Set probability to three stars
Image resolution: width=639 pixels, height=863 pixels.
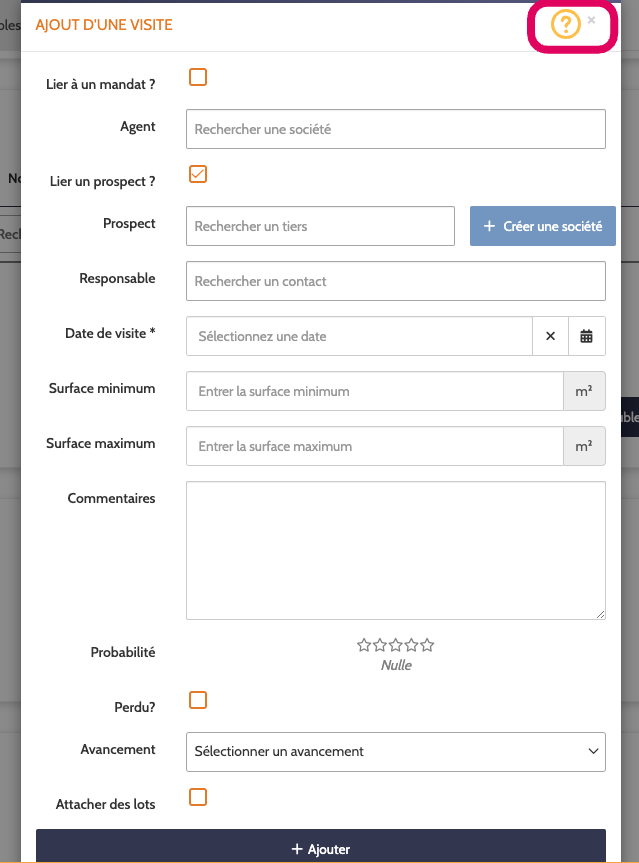tap(396, 645)
